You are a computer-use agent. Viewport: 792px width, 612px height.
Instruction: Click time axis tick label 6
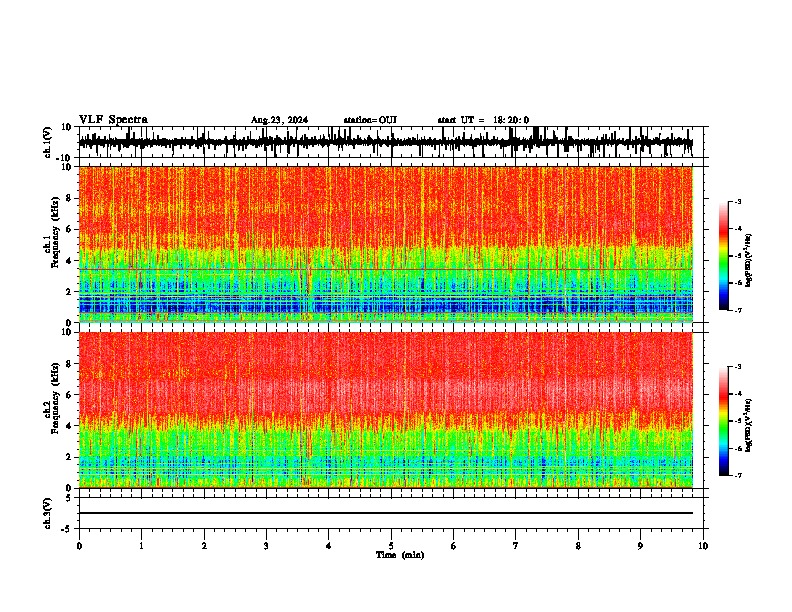point(454,546)
